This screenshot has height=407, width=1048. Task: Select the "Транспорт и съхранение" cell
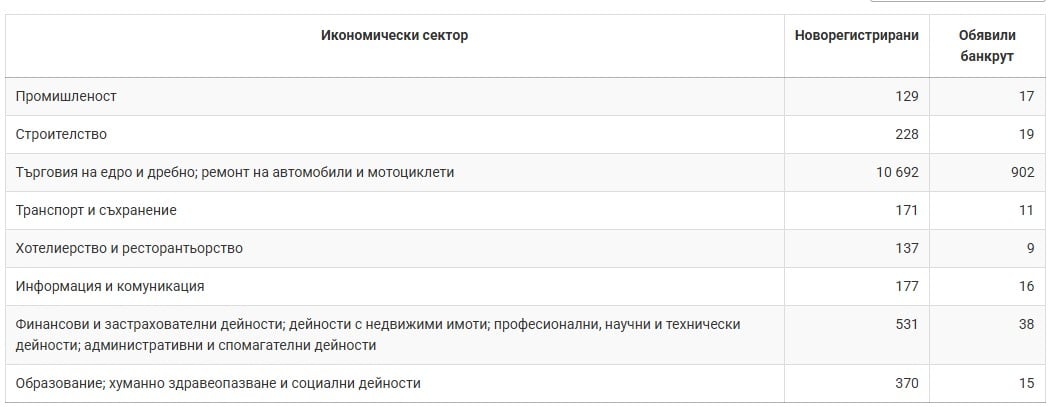click(96, 210)
